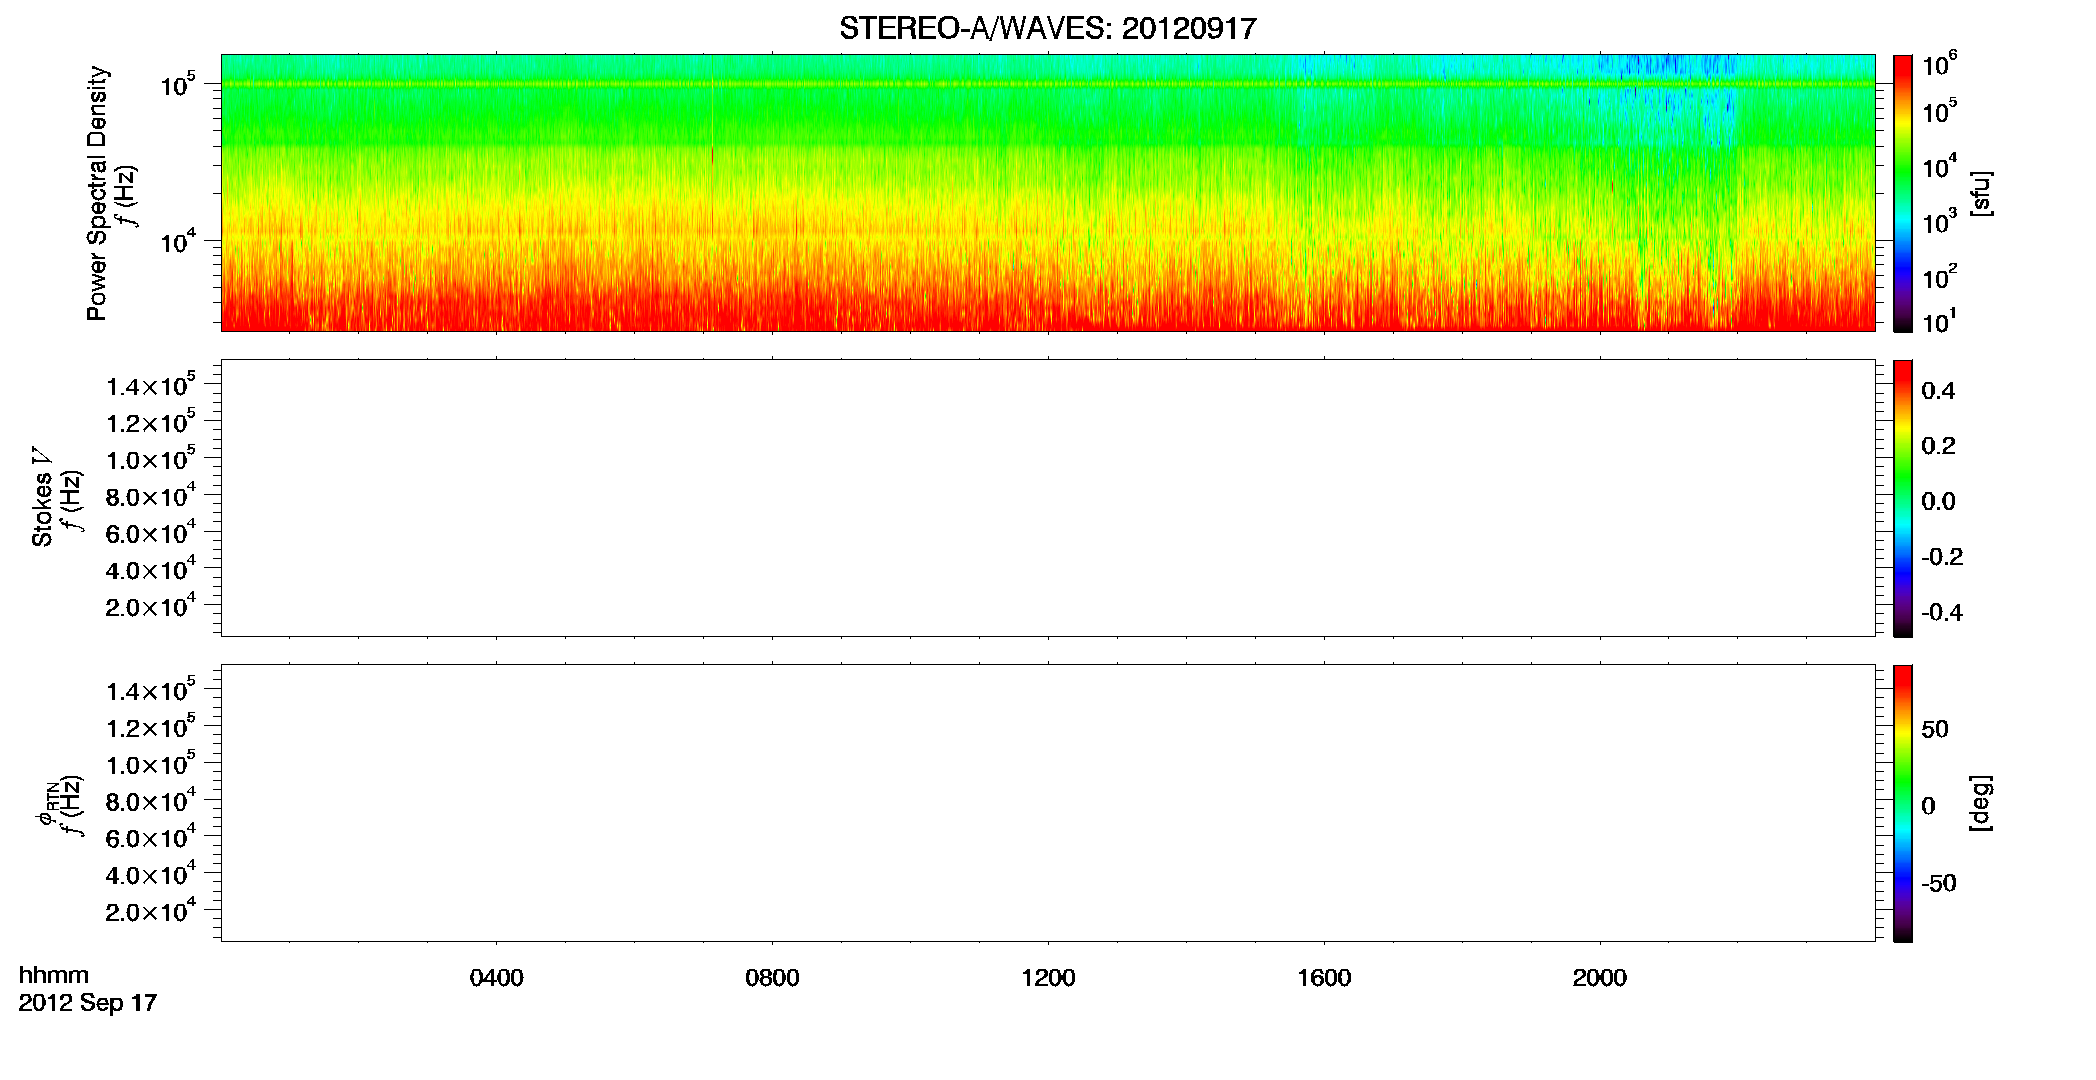Select the power spectral density color bar

pos(1903,193)
